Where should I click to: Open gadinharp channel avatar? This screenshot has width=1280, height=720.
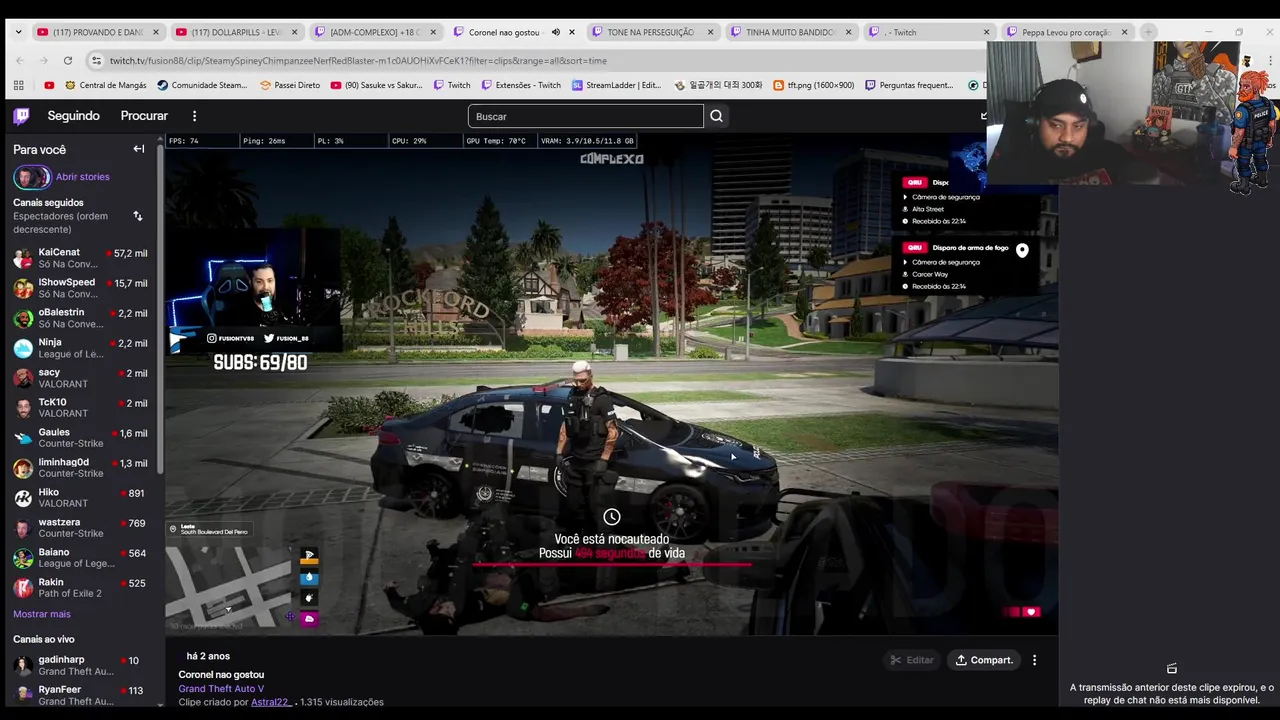[23, 666]
